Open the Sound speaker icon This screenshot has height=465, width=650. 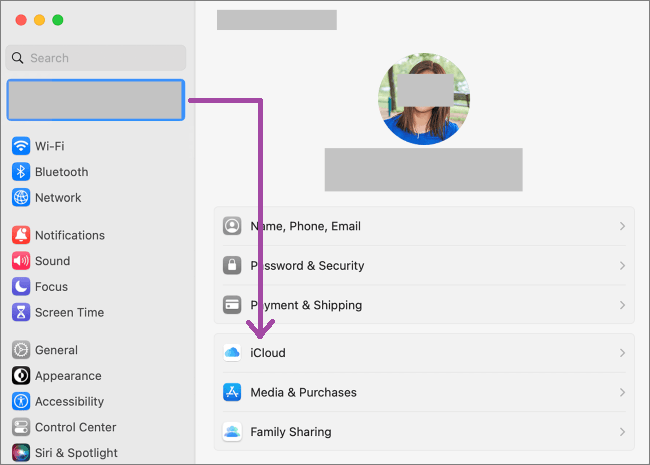[x=21, y=261]
